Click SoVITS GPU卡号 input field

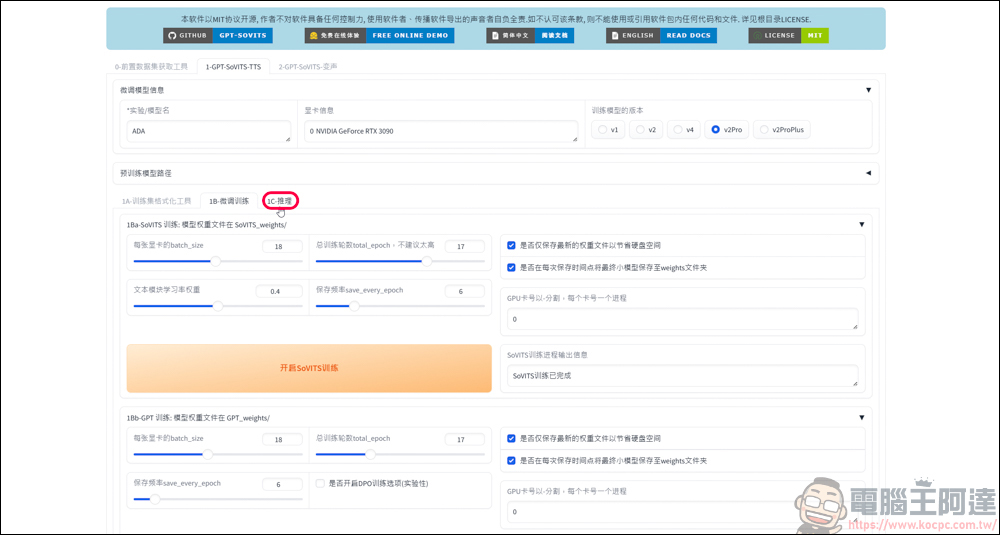(682, 319)
